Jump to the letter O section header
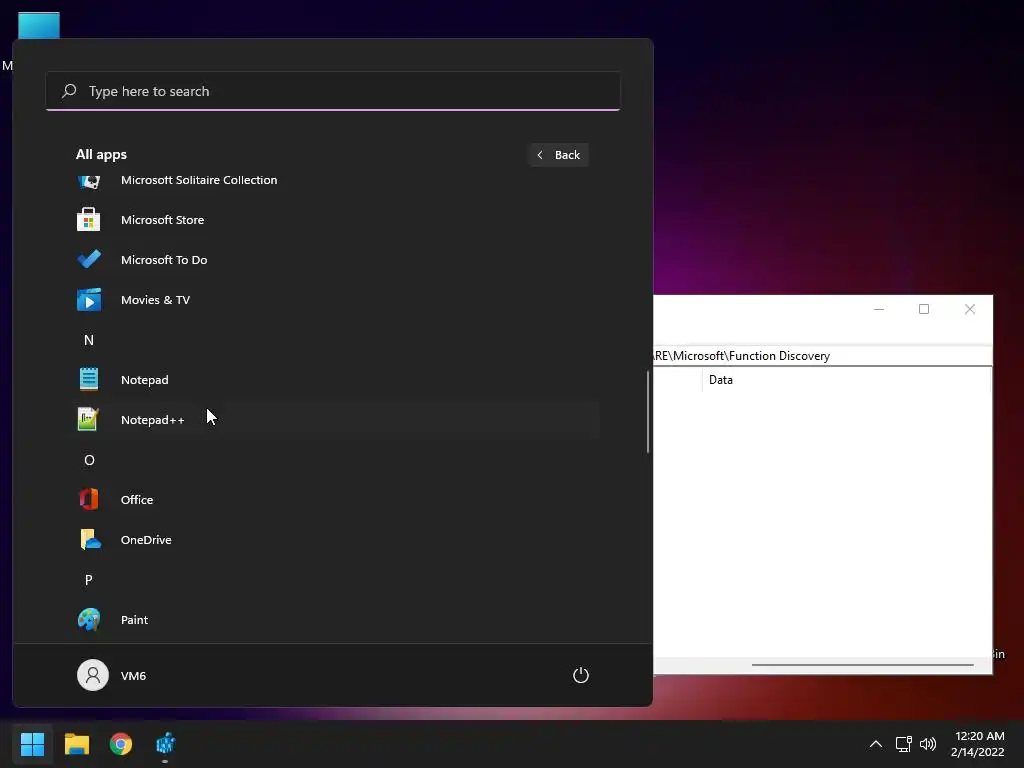Screen dimensions: 1024x768 (x=89, y=460)
